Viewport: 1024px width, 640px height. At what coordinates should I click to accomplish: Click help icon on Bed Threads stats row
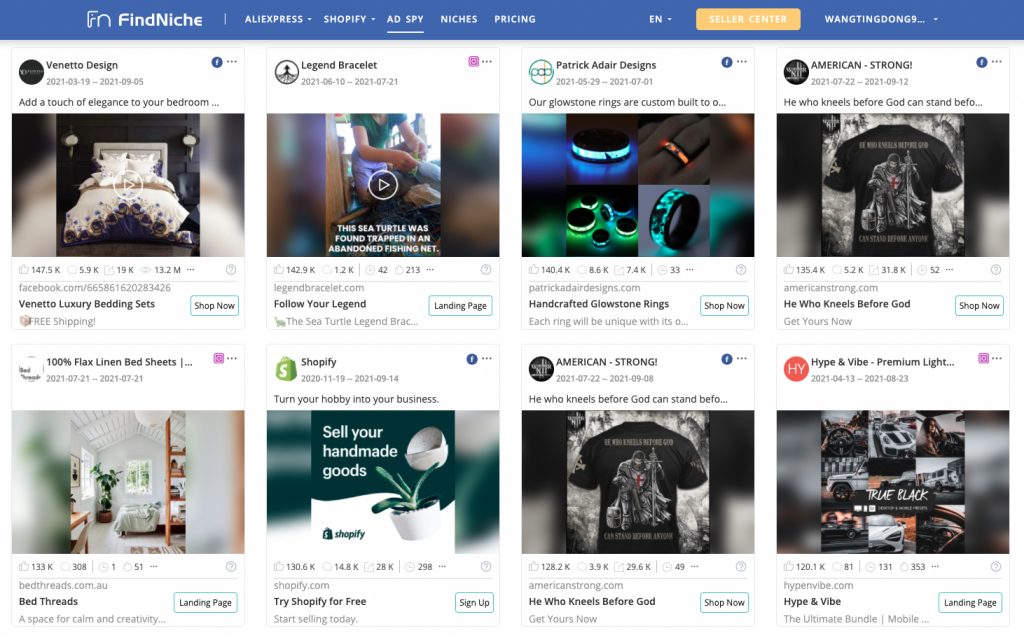(x=231, y=567)
